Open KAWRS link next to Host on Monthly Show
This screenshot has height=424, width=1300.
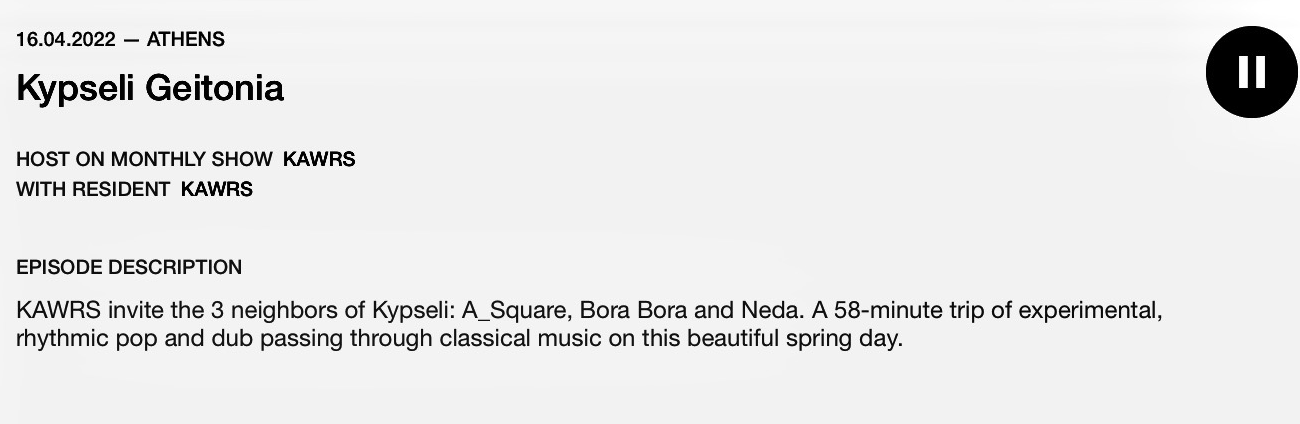tap(319, 159)
